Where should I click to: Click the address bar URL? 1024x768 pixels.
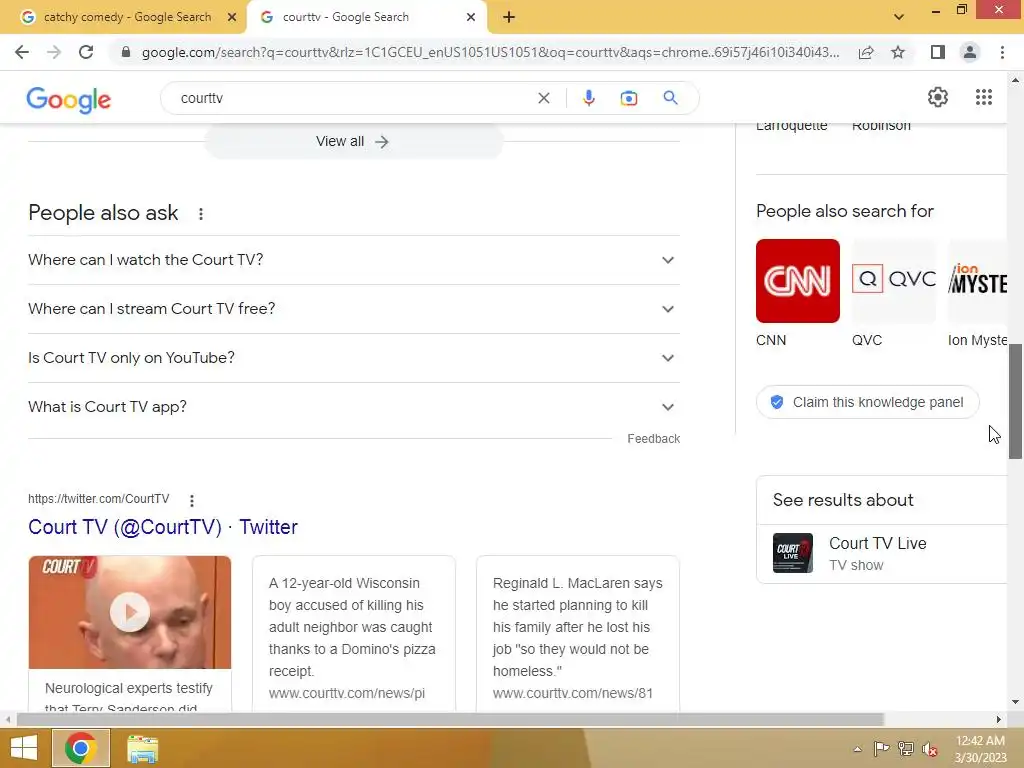490,52
